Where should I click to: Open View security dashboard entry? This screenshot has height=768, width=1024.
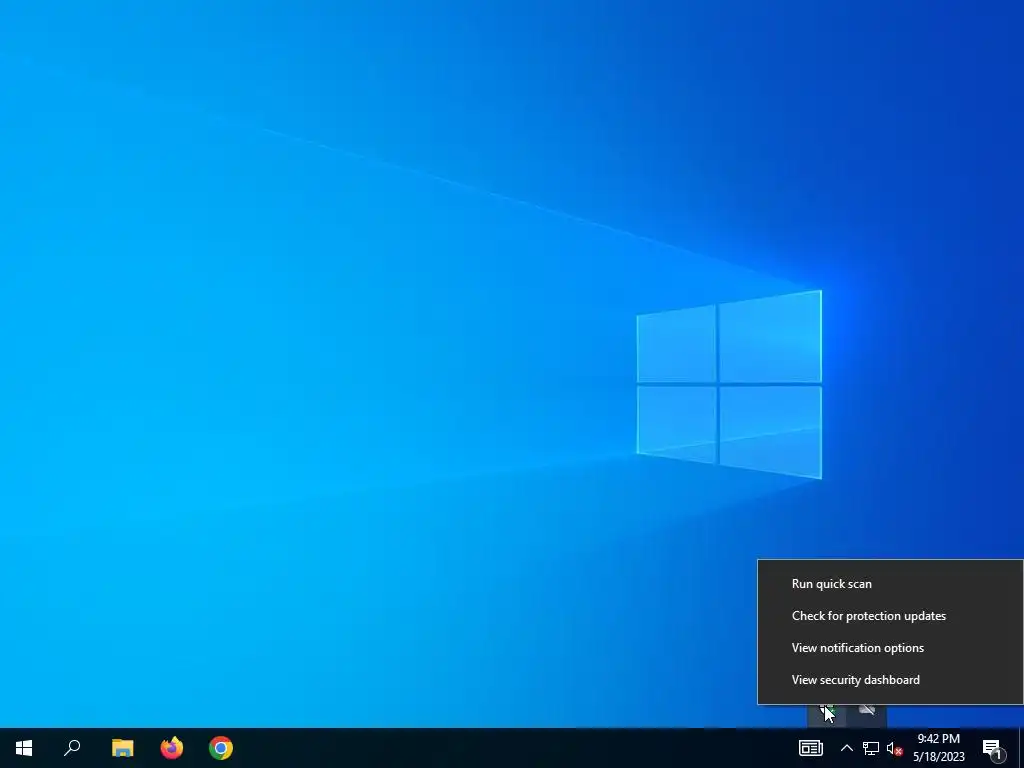coord(890,680)
